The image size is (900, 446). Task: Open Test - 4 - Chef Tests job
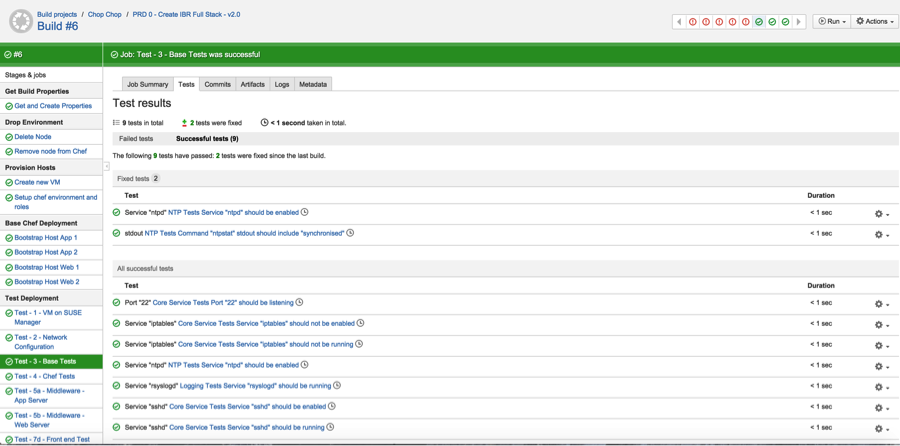point(44,376)
